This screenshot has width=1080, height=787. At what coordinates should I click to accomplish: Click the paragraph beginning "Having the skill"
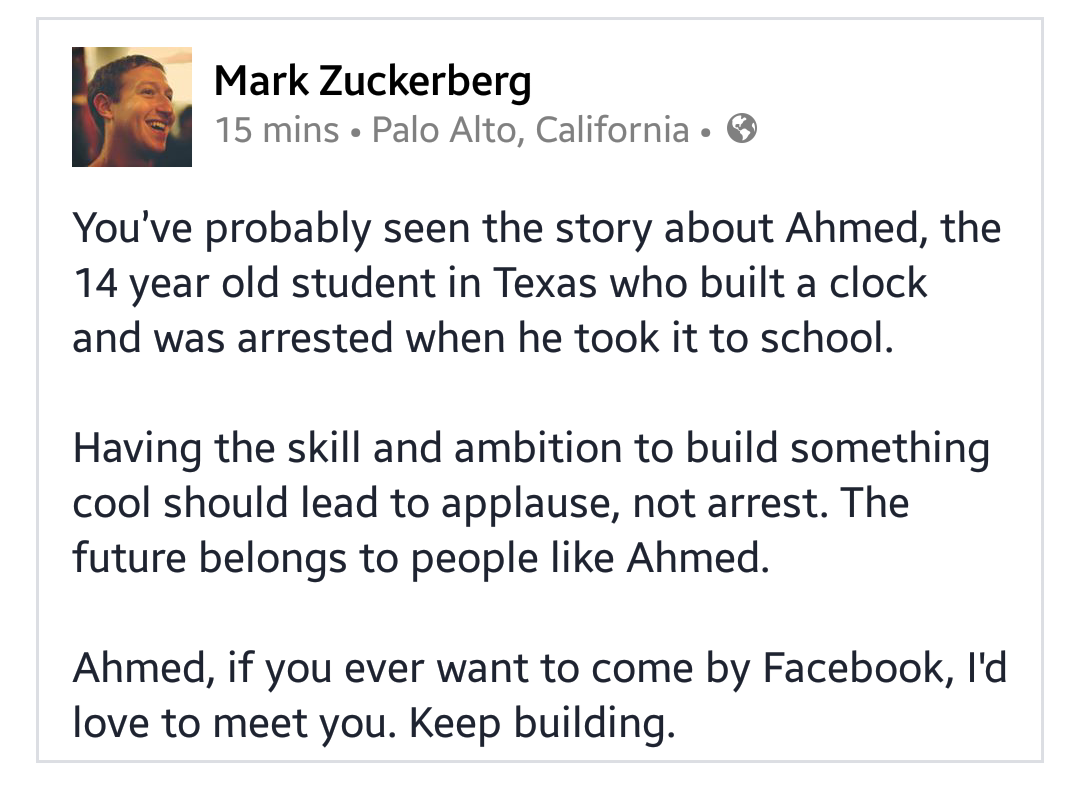(x=531, y=503)
